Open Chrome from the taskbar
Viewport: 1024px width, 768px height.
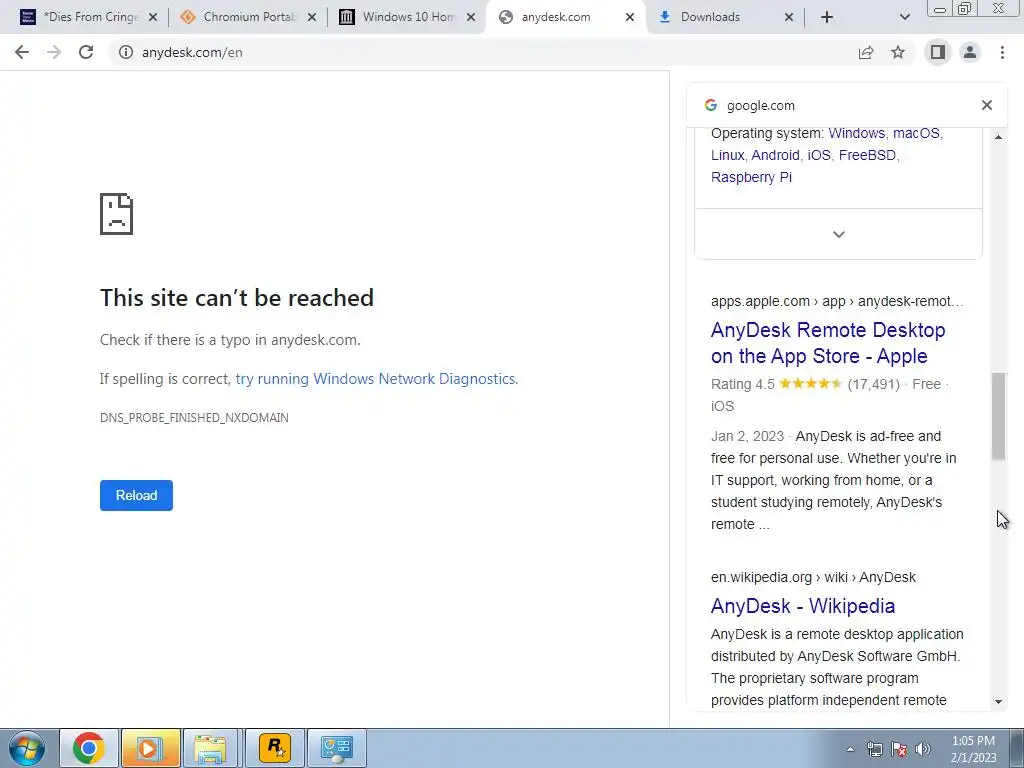pyautogui.click(x=89, y=748)
